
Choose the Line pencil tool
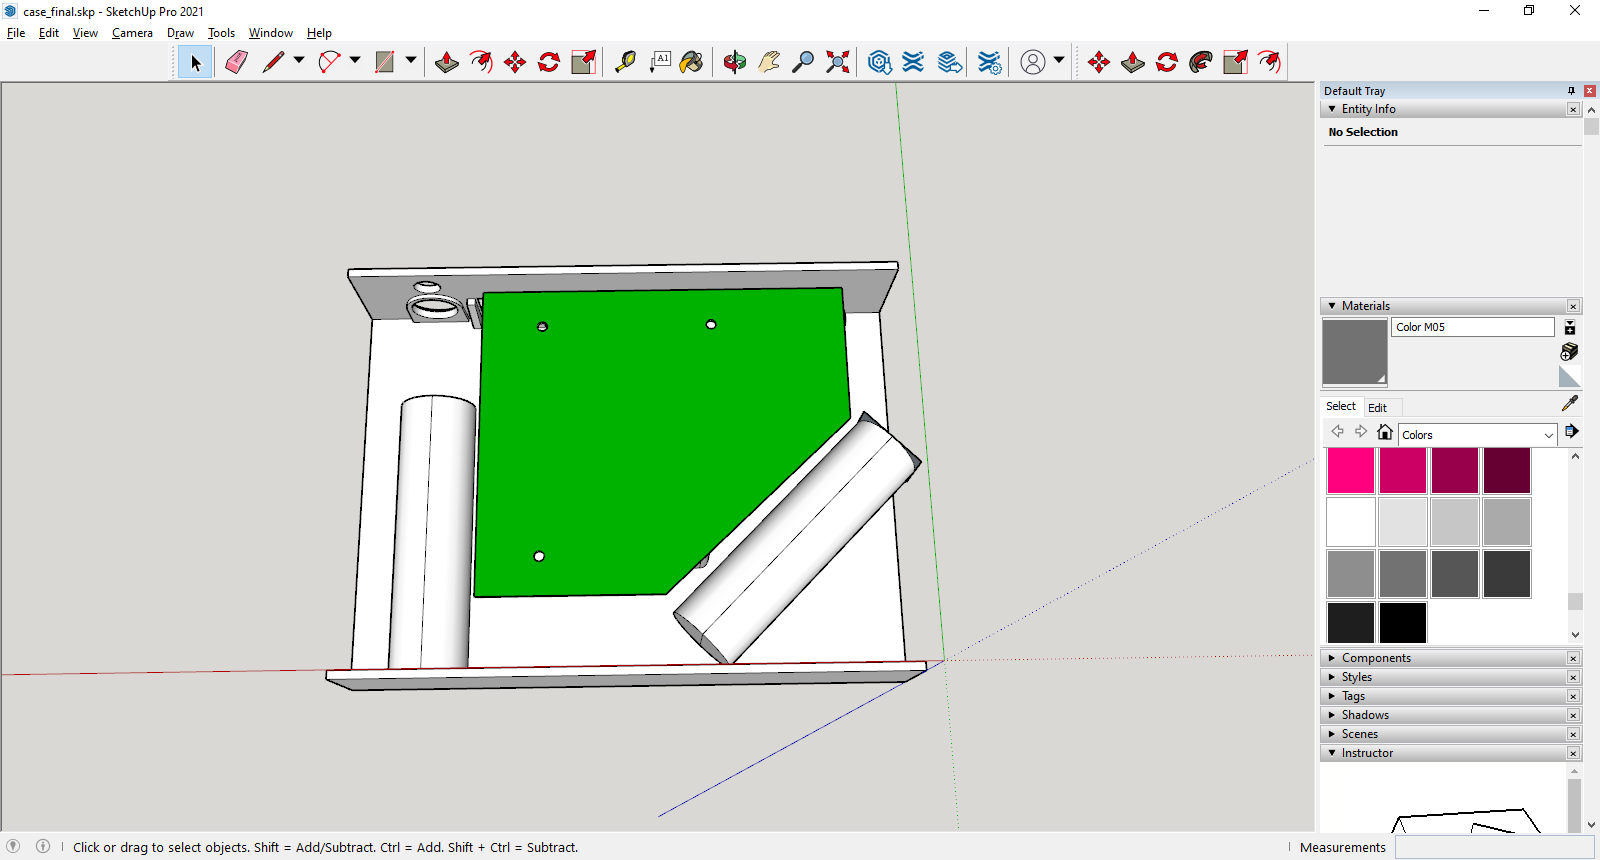click(273, 62)
